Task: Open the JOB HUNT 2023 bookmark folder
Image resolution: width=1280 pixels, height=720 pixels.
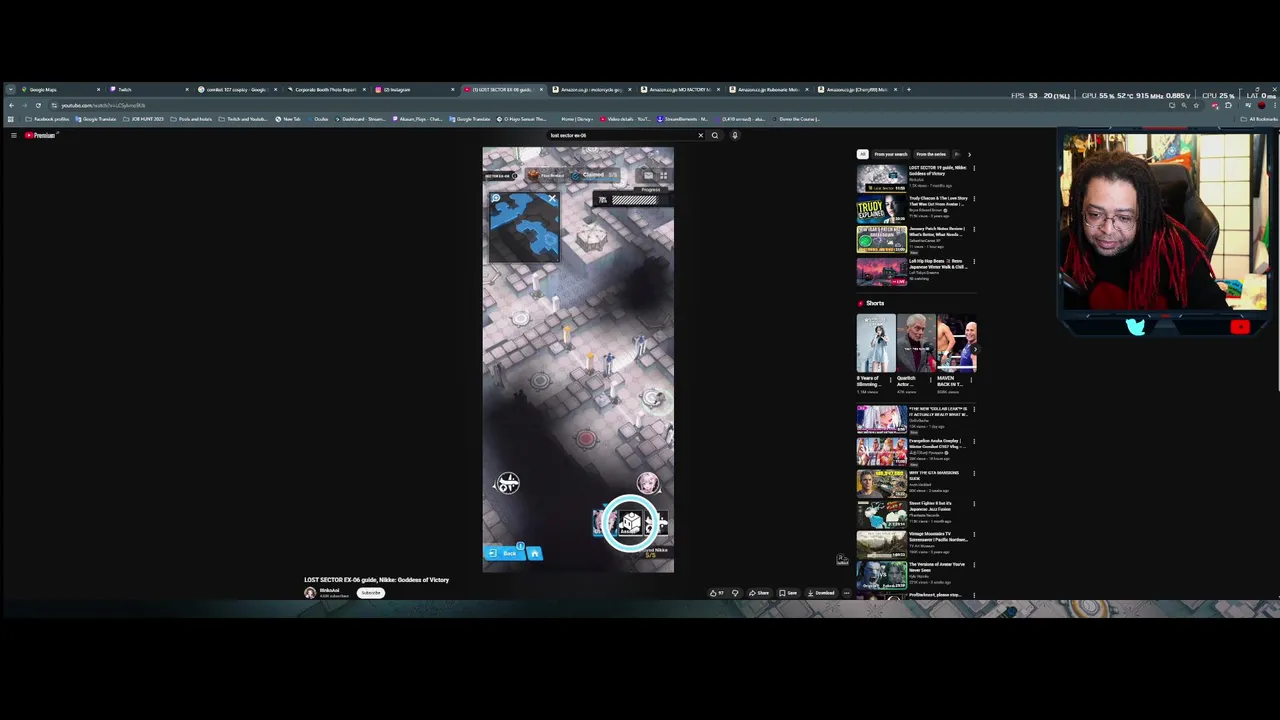Action: click(x=143, y=119)
